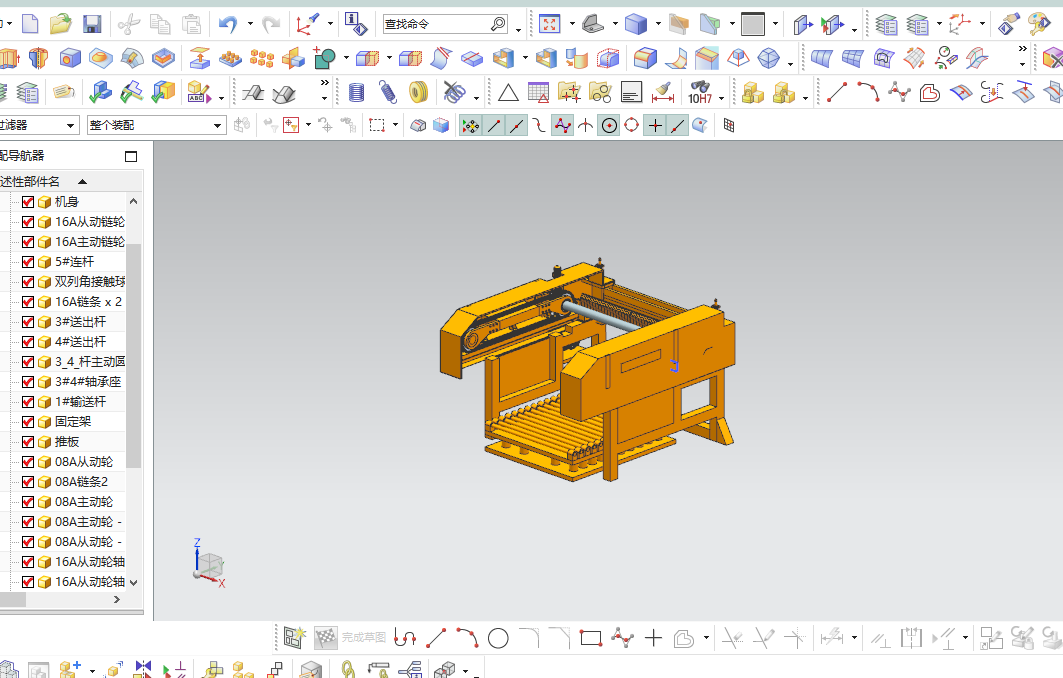Click the yellow disc spring icon
The height and width of the screenshot is (678, 1063).
(x=419, y=92)
